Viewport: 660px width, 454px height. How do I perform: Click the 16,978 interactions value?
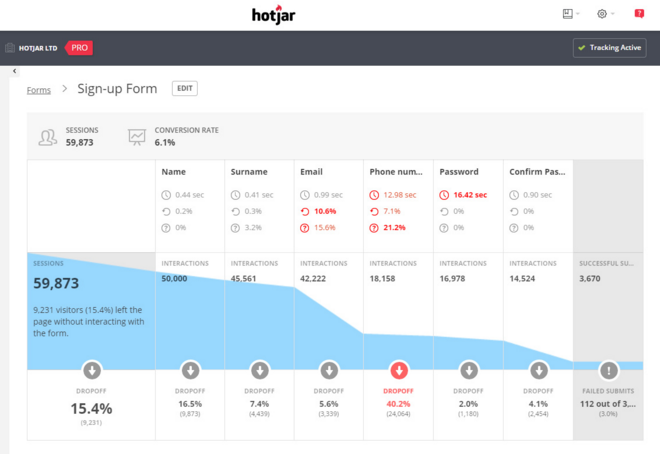click(x=452, y=279)
